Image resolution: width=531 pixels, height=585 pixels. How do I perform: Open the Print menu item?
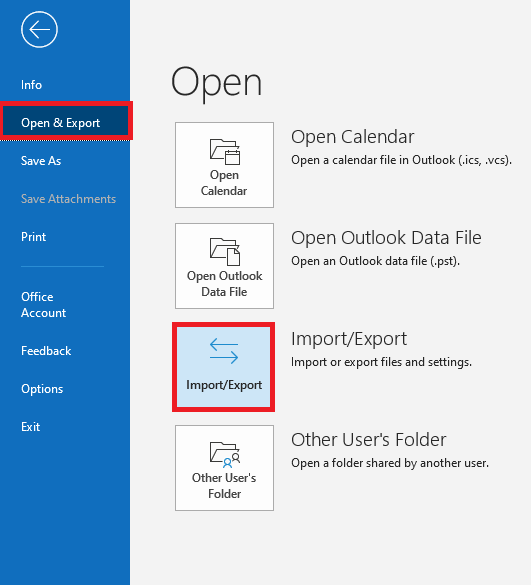[x=34, y=237]
